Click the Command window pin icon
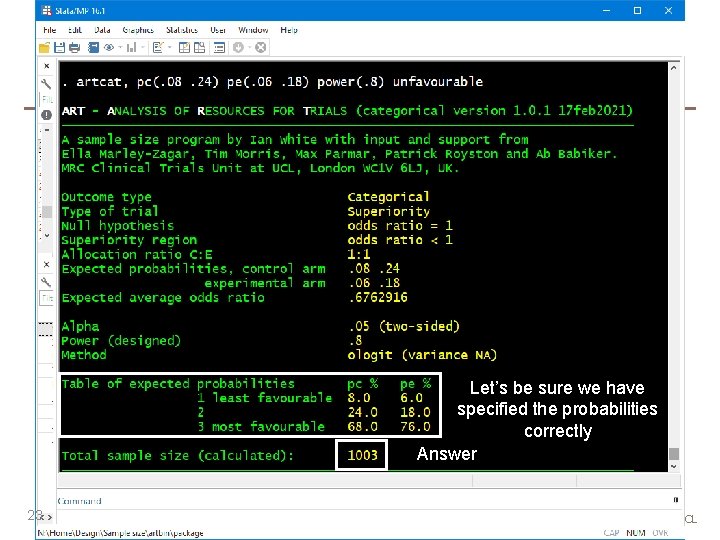The height and width of the screenshot is (540, 720). (675, 500)
